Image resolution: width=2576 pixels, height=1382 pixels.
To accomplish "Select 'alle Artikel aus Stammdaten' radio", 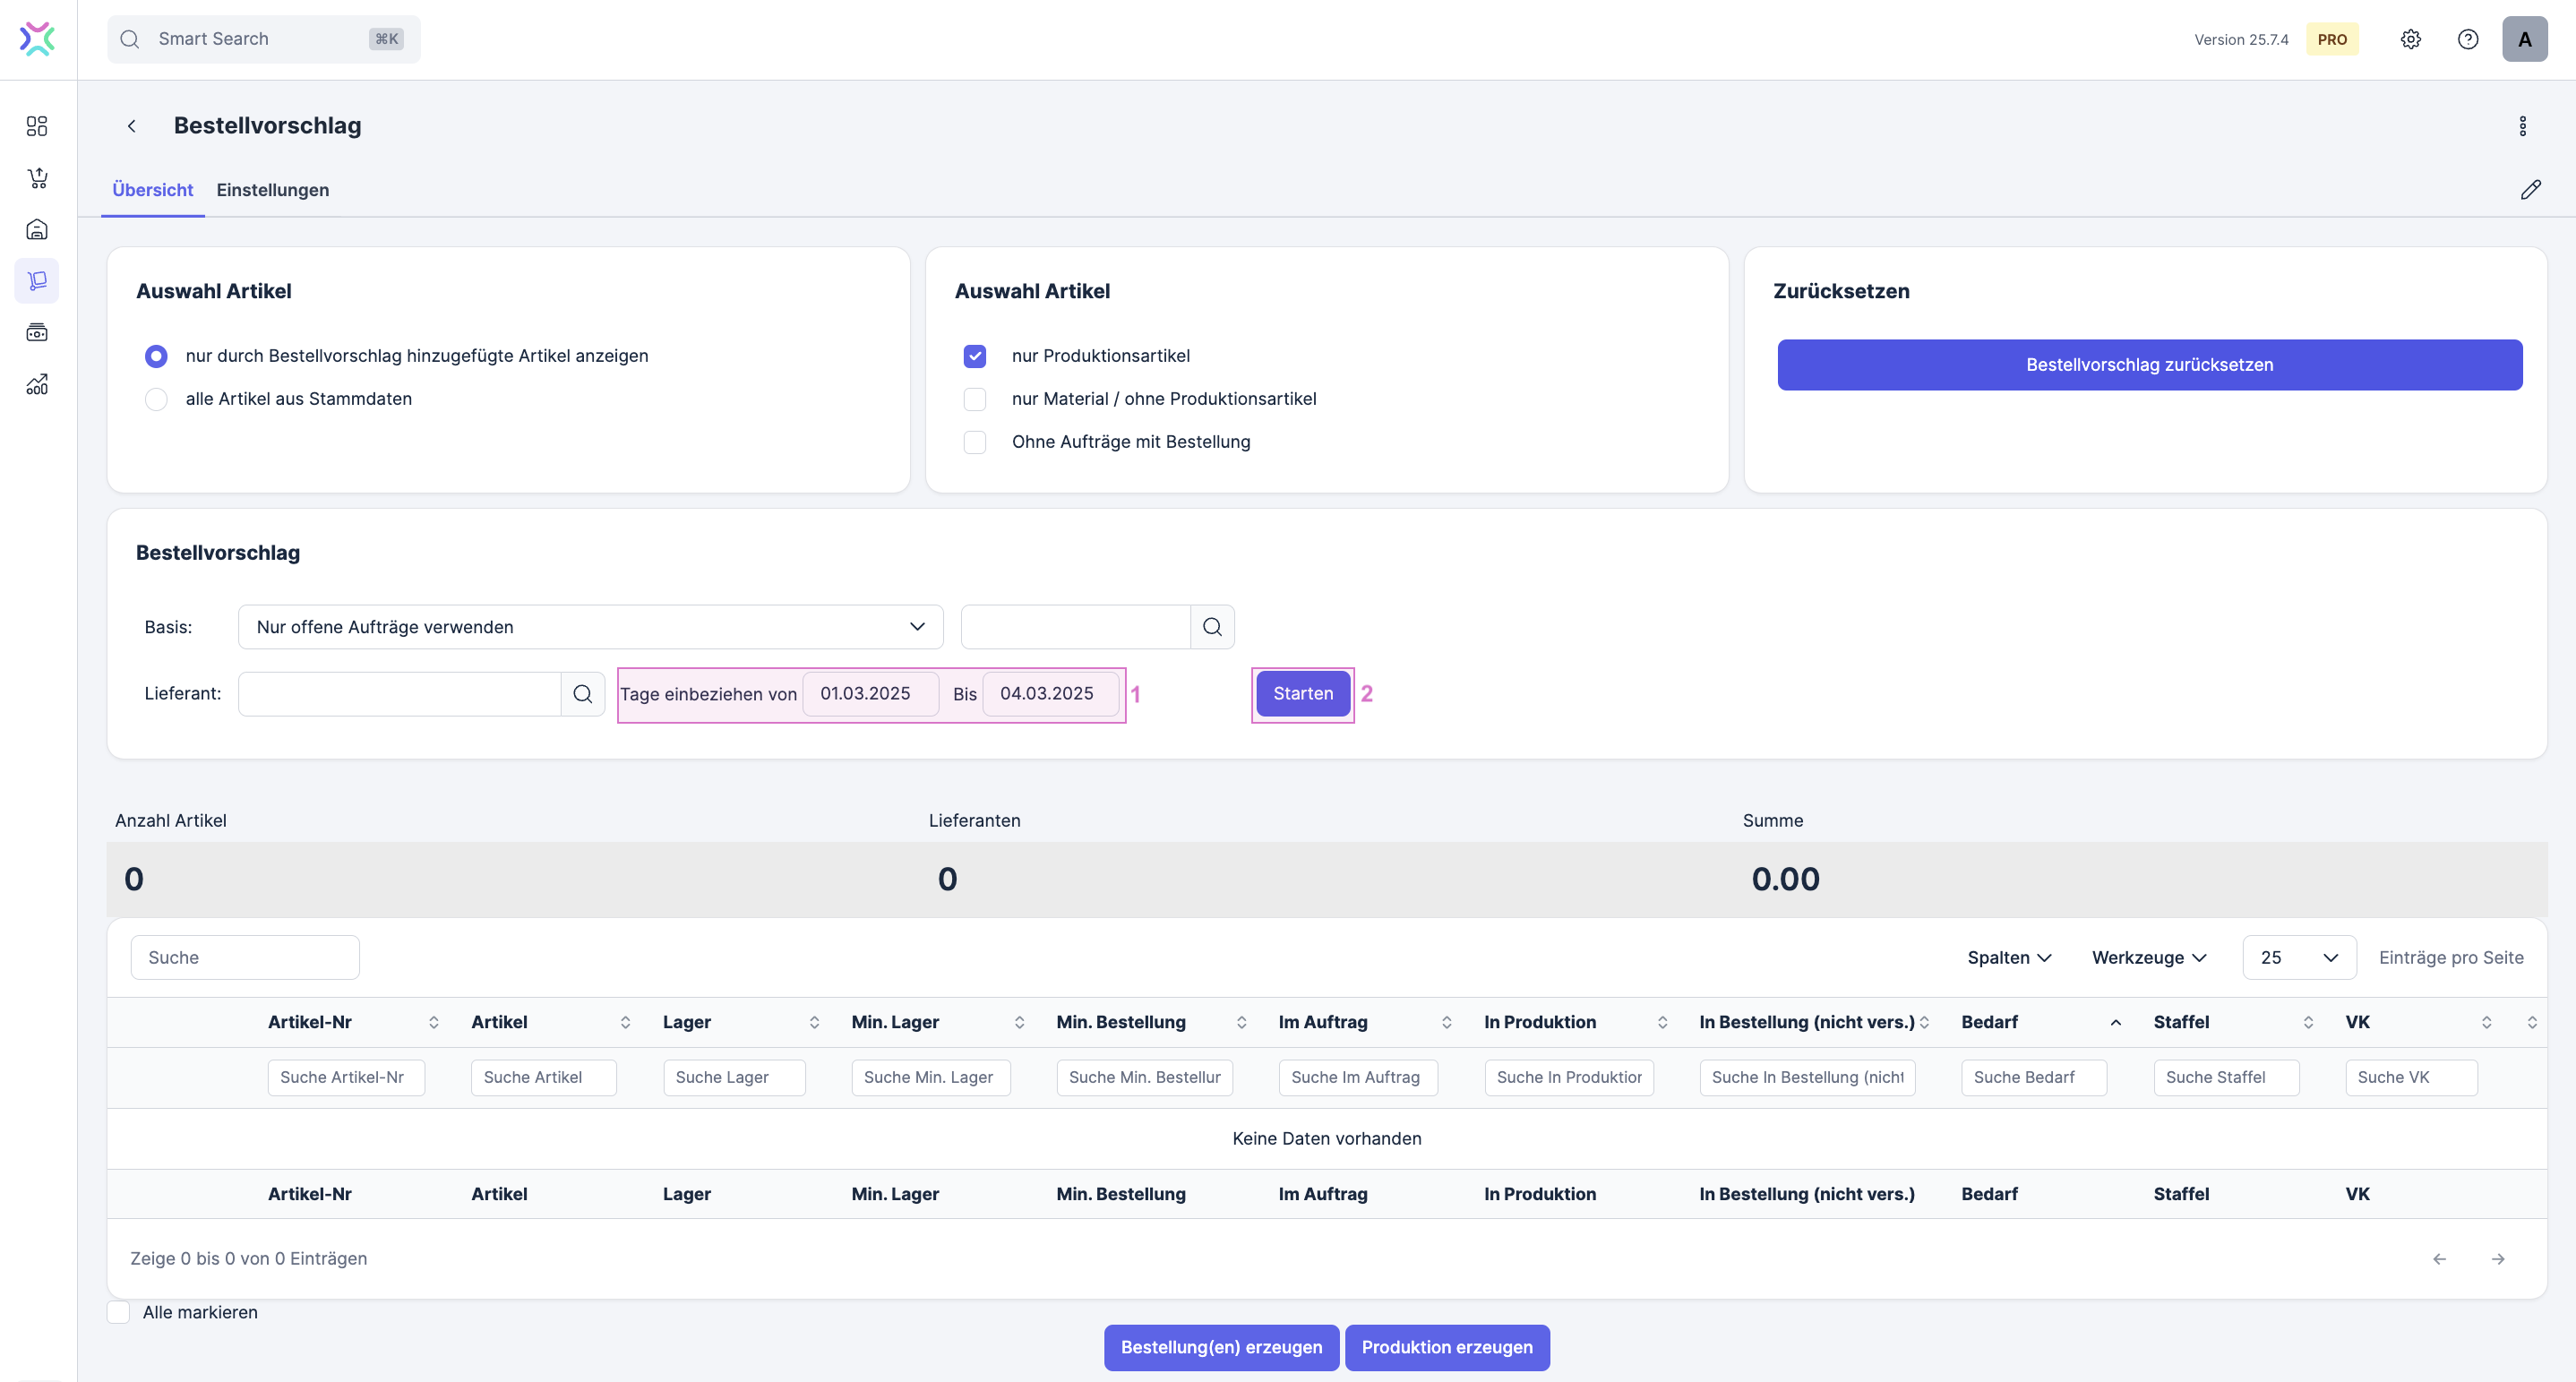I will 156,399.
